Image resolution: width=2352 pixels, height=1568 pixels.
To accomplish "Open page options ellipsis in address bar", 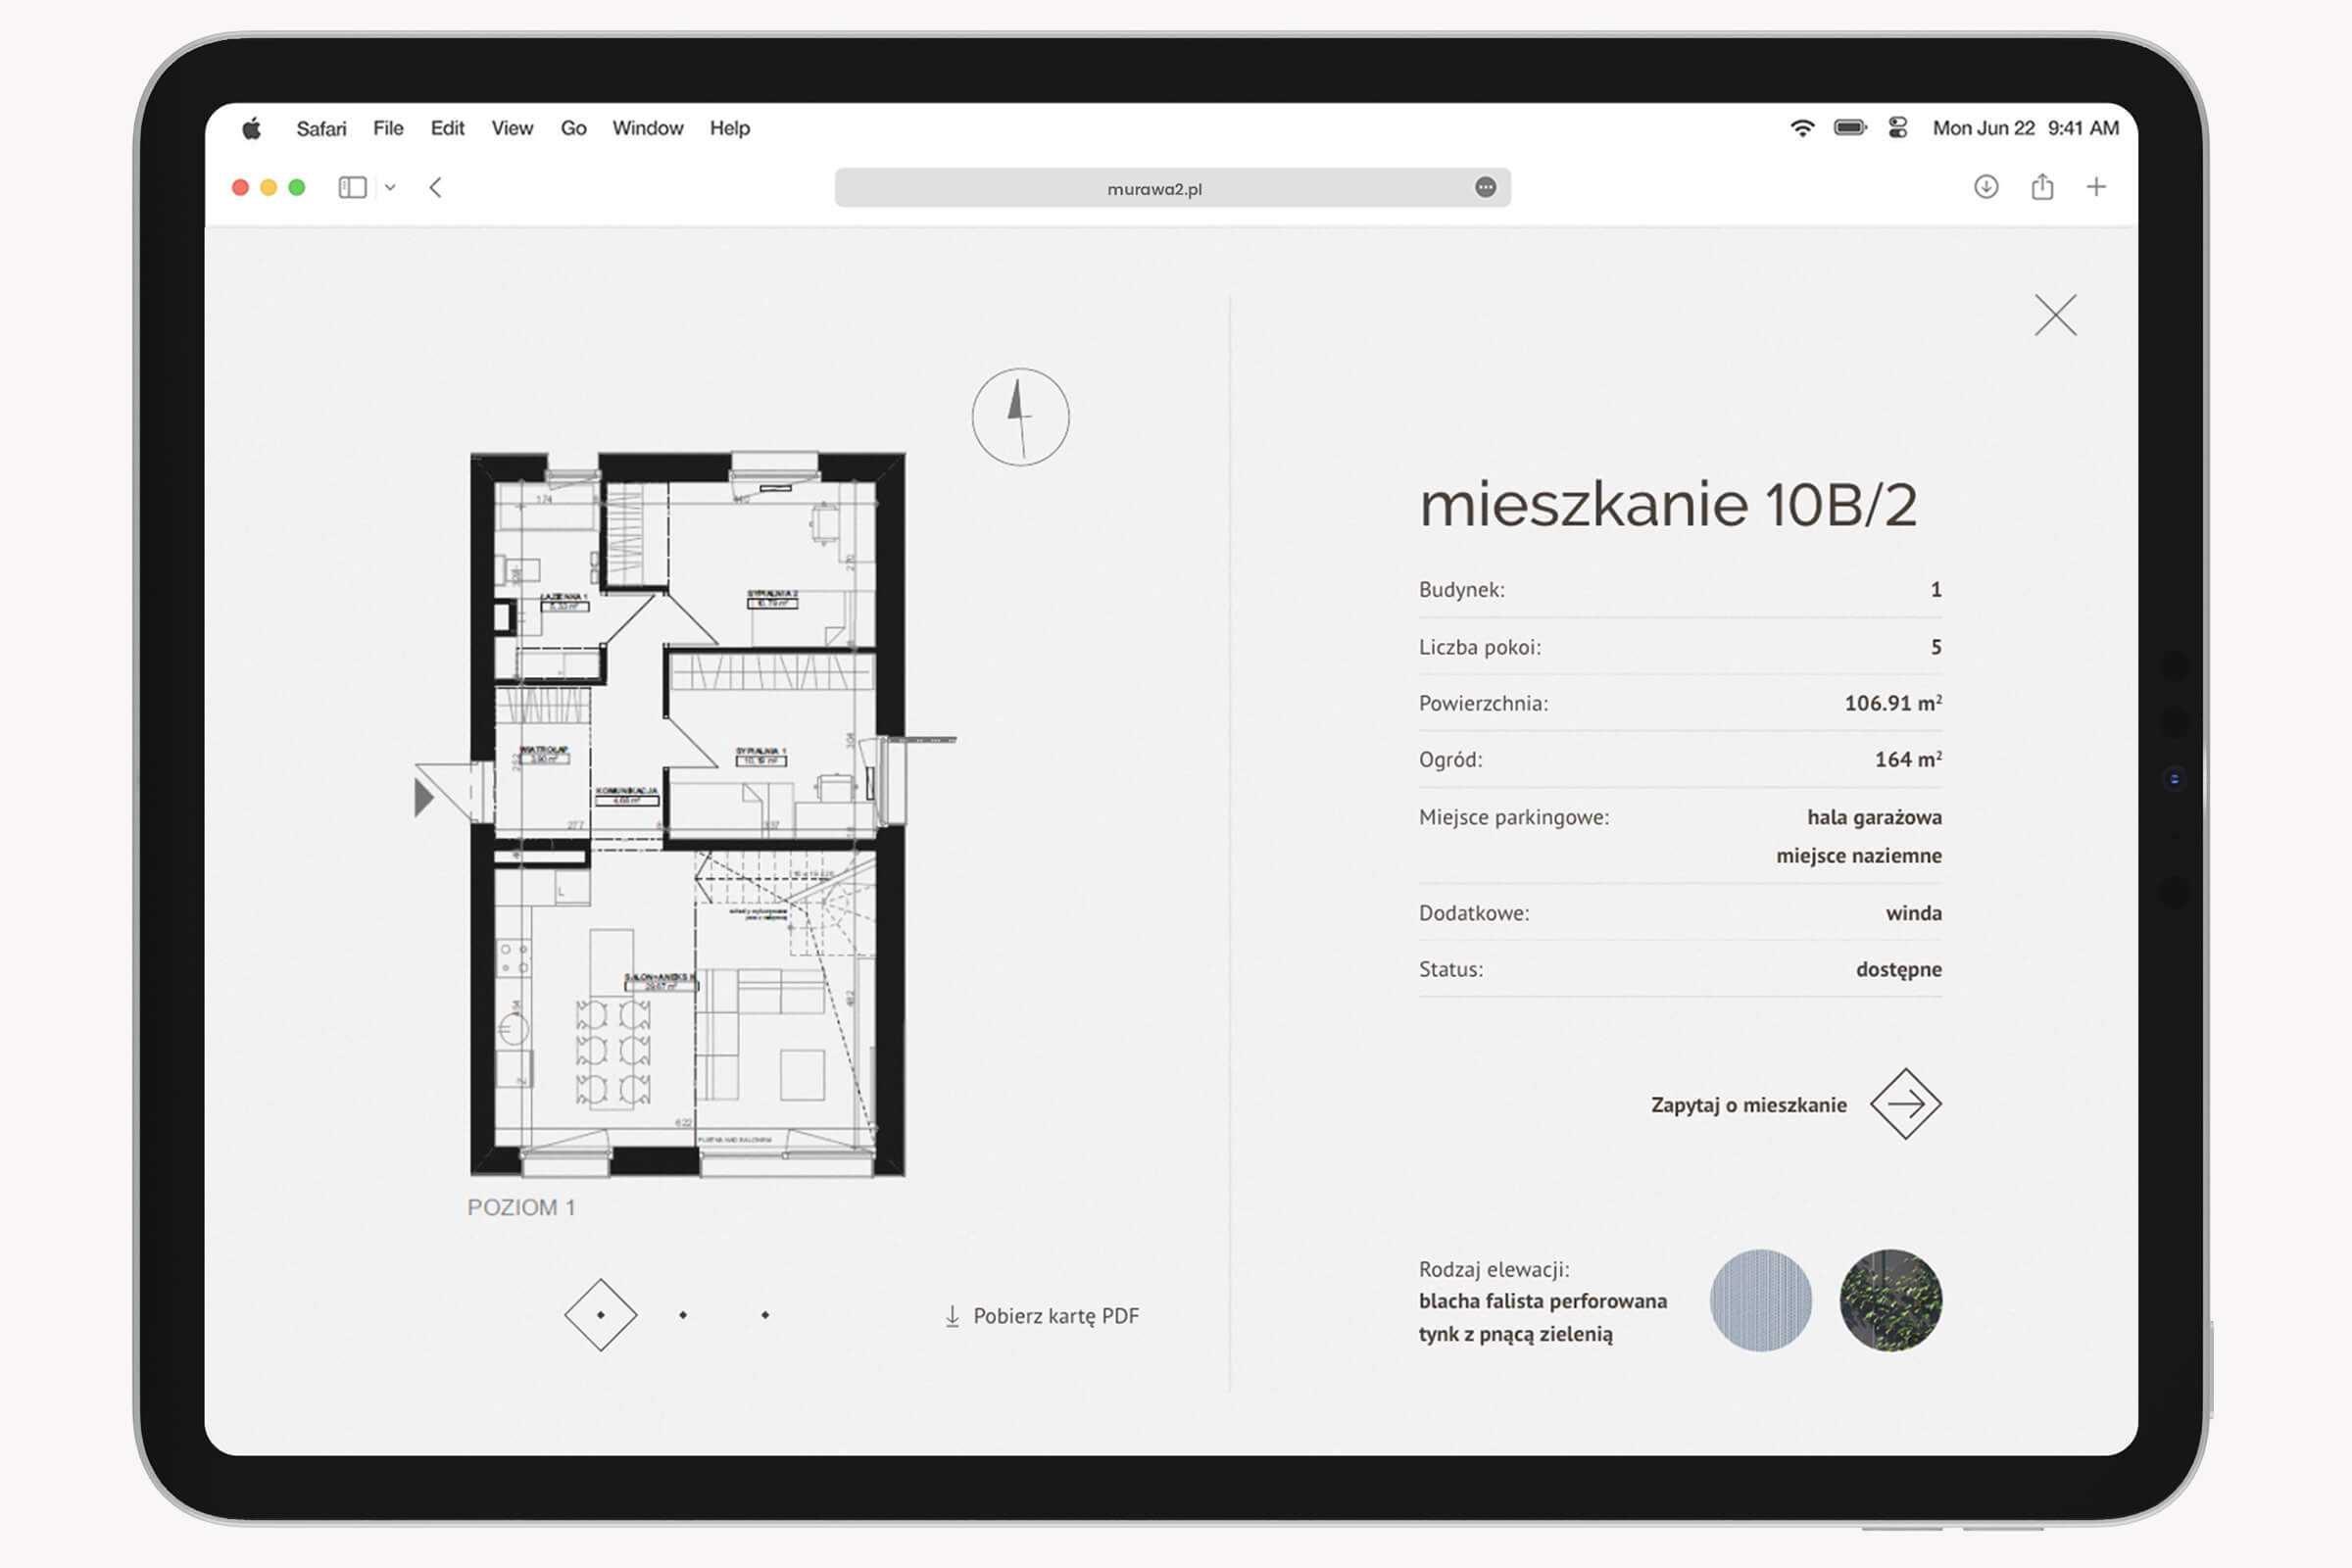I will pos(1485,187).
